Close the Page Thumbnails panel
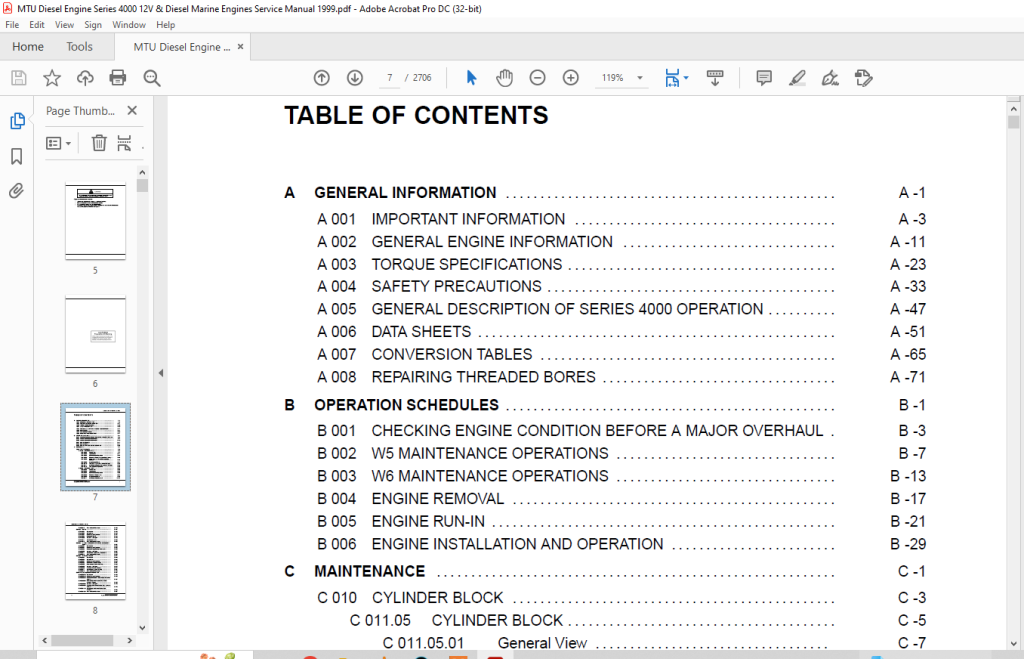 [x=132, y=110]
